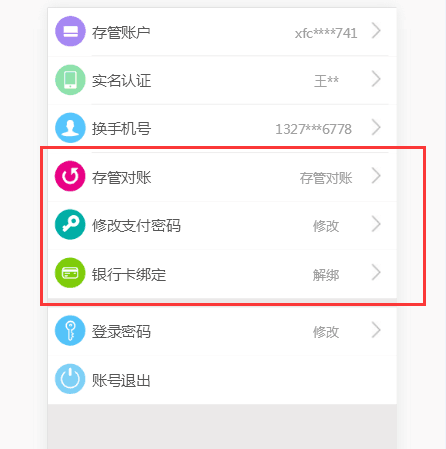446x449 pixels.
Task: Tap 修改 next to 修改支付密码
Action: click(x=326, y=226)
